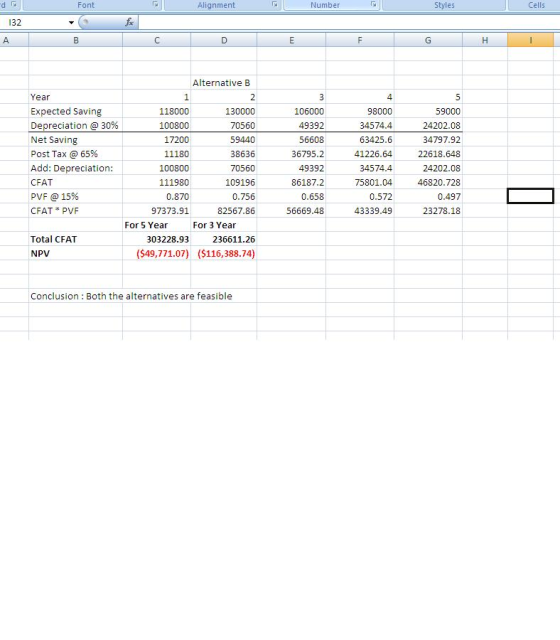Select Net Saving value 63425.6
The image size is (560, 640).
coord(360,140)
